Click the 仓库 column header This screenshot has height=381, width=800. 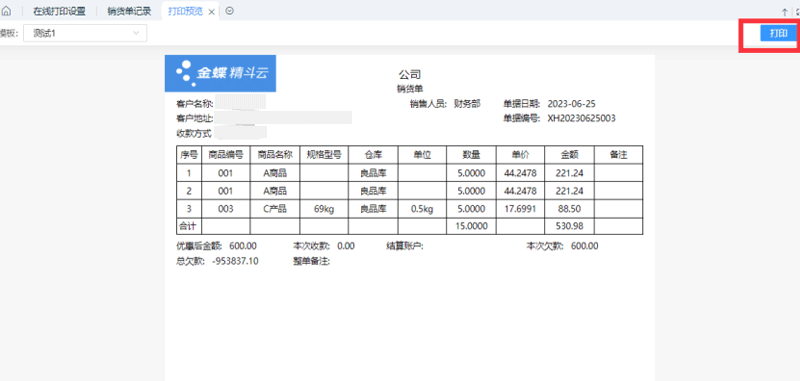[x=373, y=155]
